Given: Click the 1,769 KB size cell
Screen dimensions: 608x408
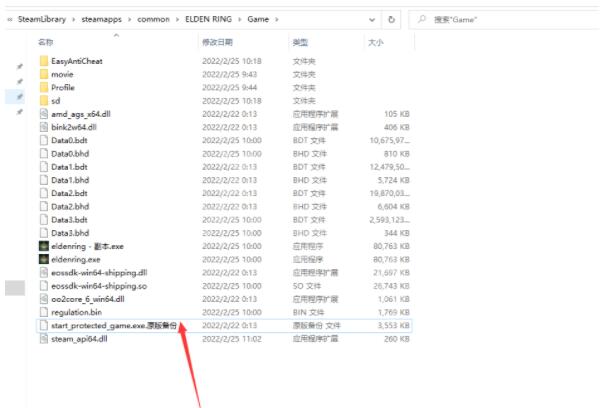Looking at the screenshot, I should click(394, 312).
